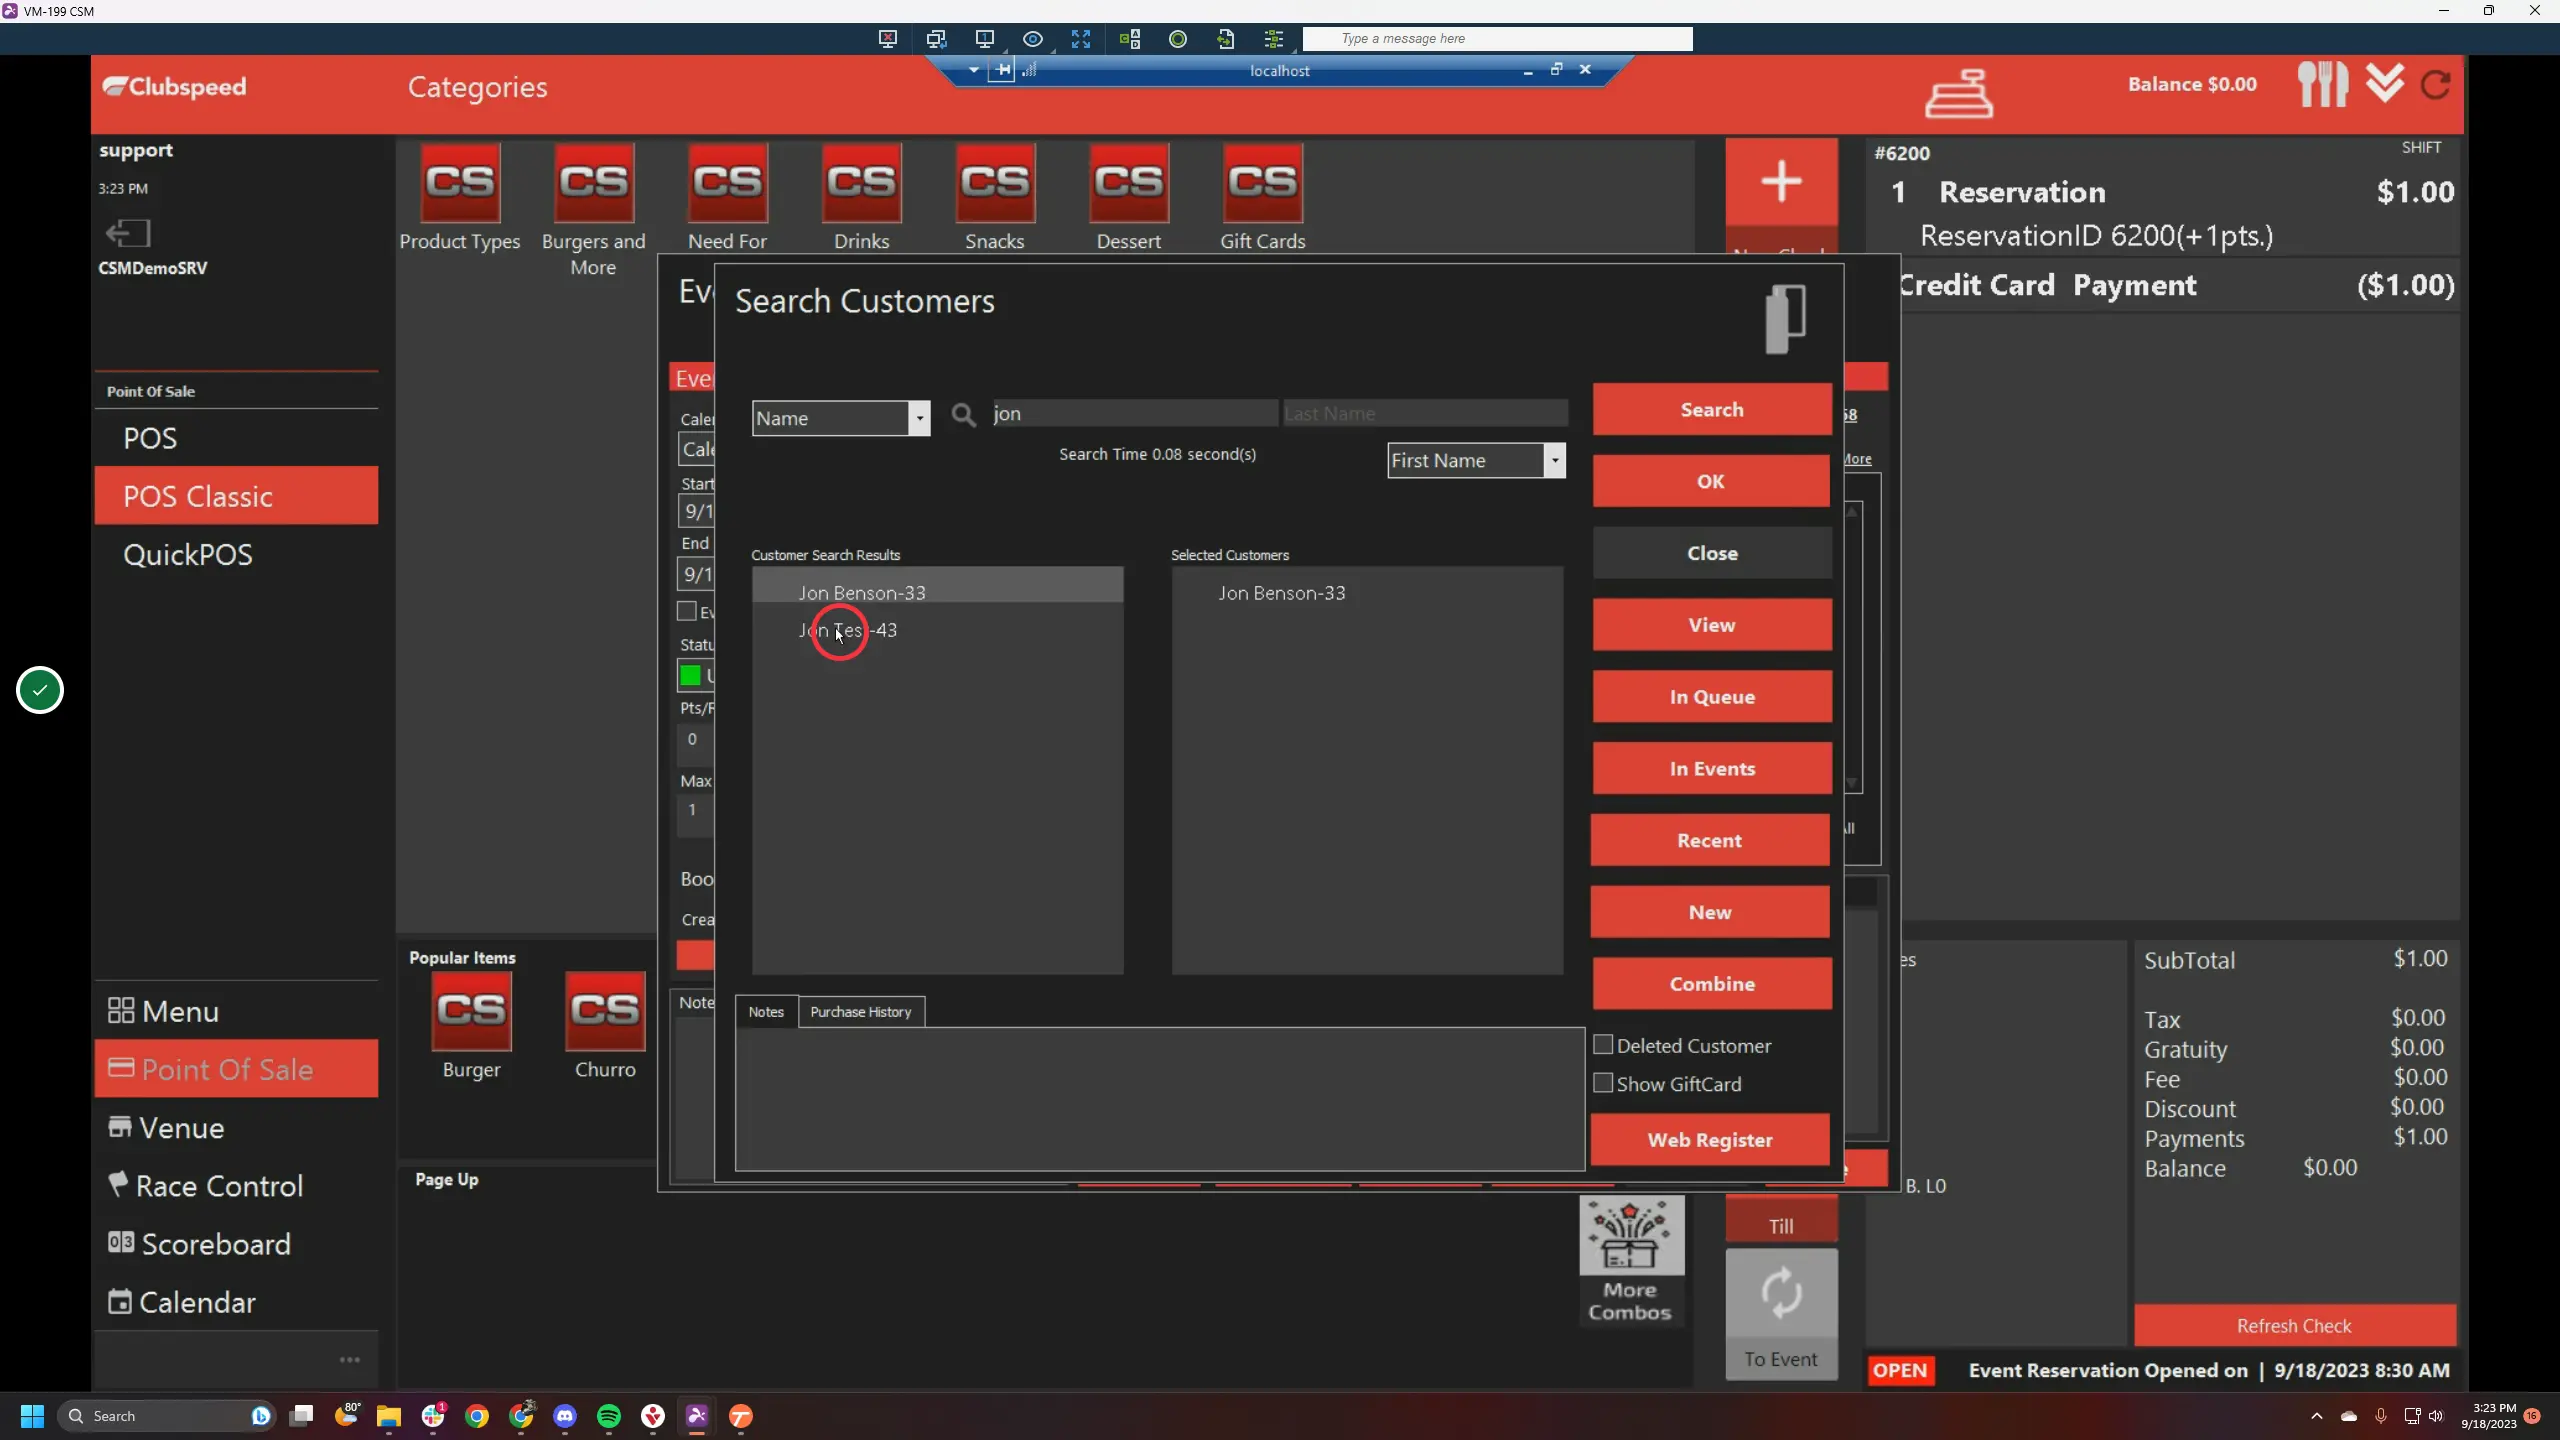
Task: Click the magnifier icon beside first name field
Action: pos(963,415)
